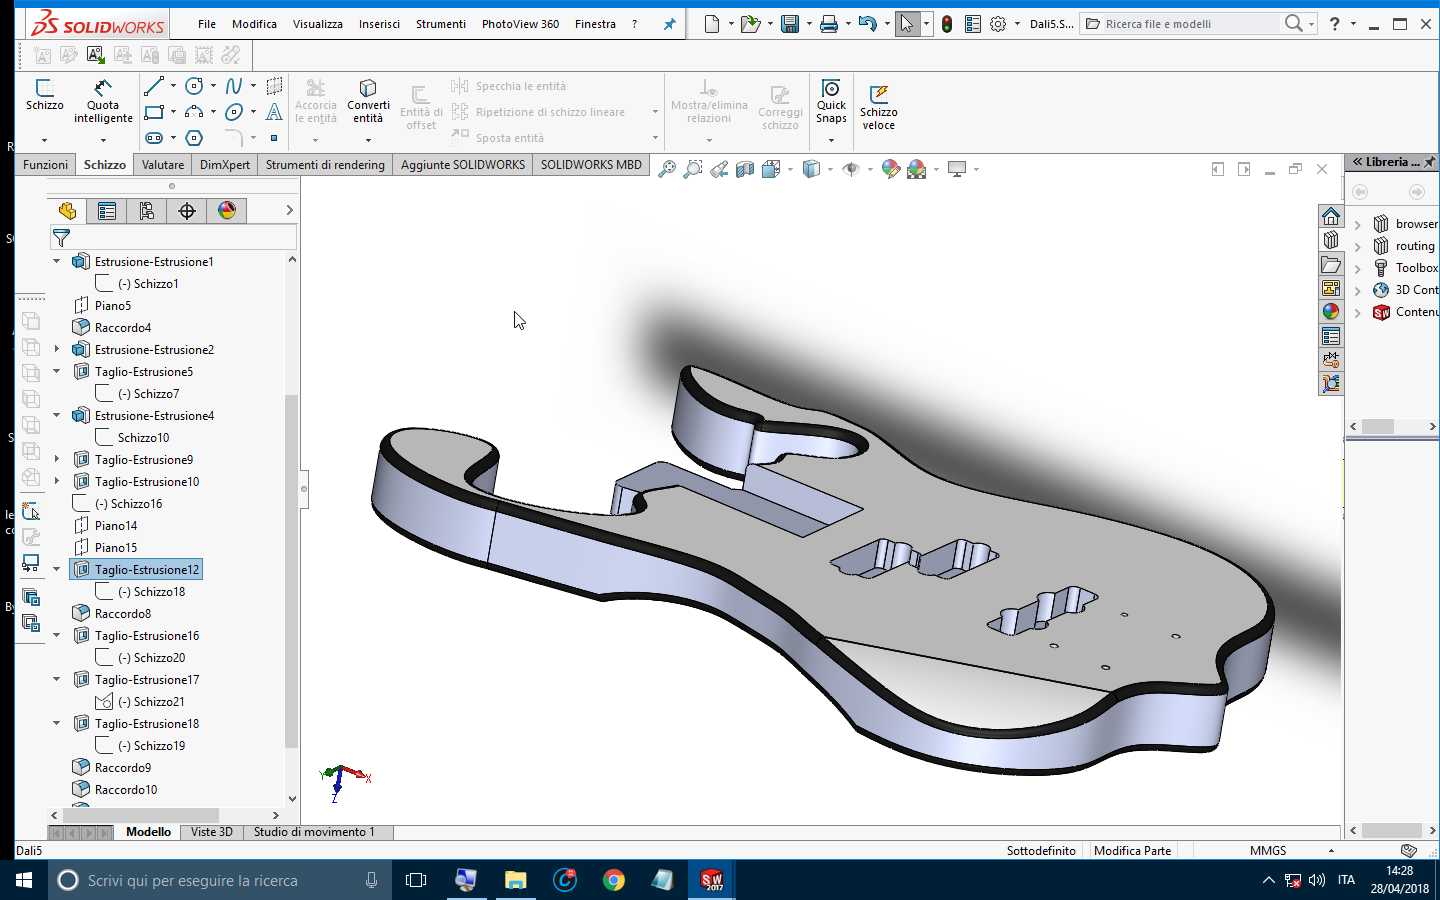Click the Windows Start button
This screenshot has height=900, width=1440.
pos(24,880)
